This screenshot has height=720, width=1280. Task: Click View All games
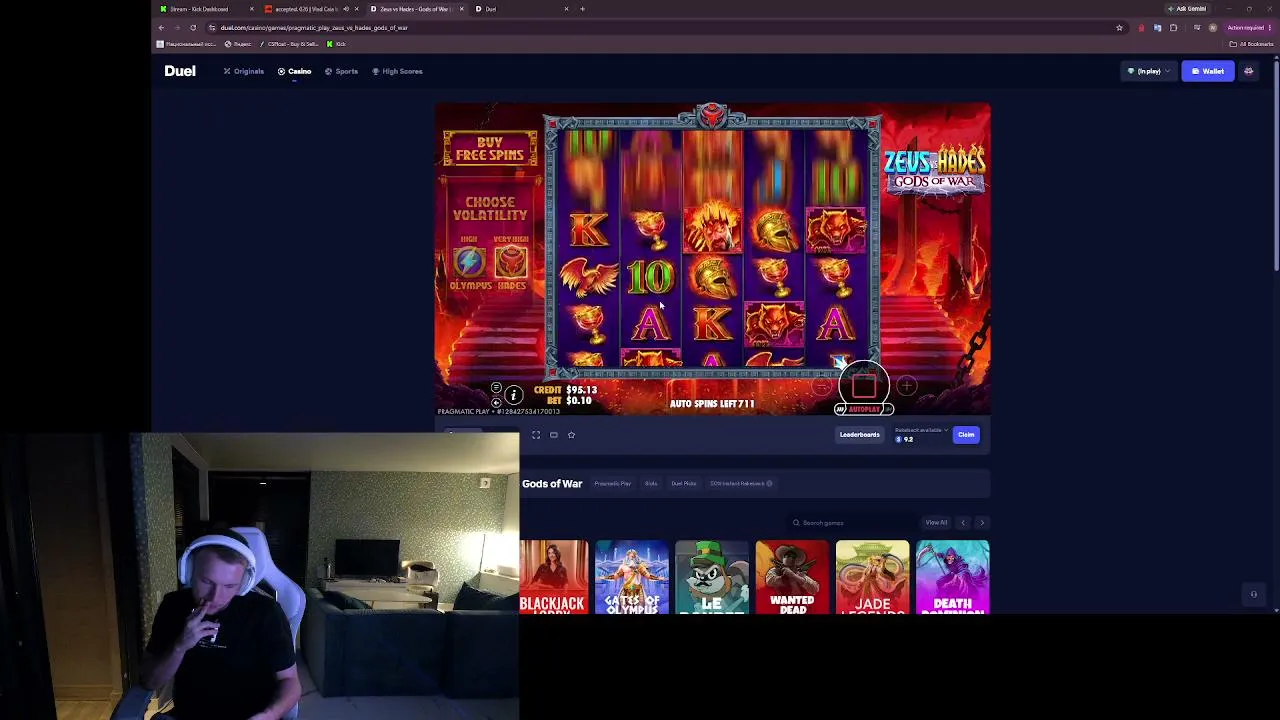pyautogui.click(x=936, y=523)
